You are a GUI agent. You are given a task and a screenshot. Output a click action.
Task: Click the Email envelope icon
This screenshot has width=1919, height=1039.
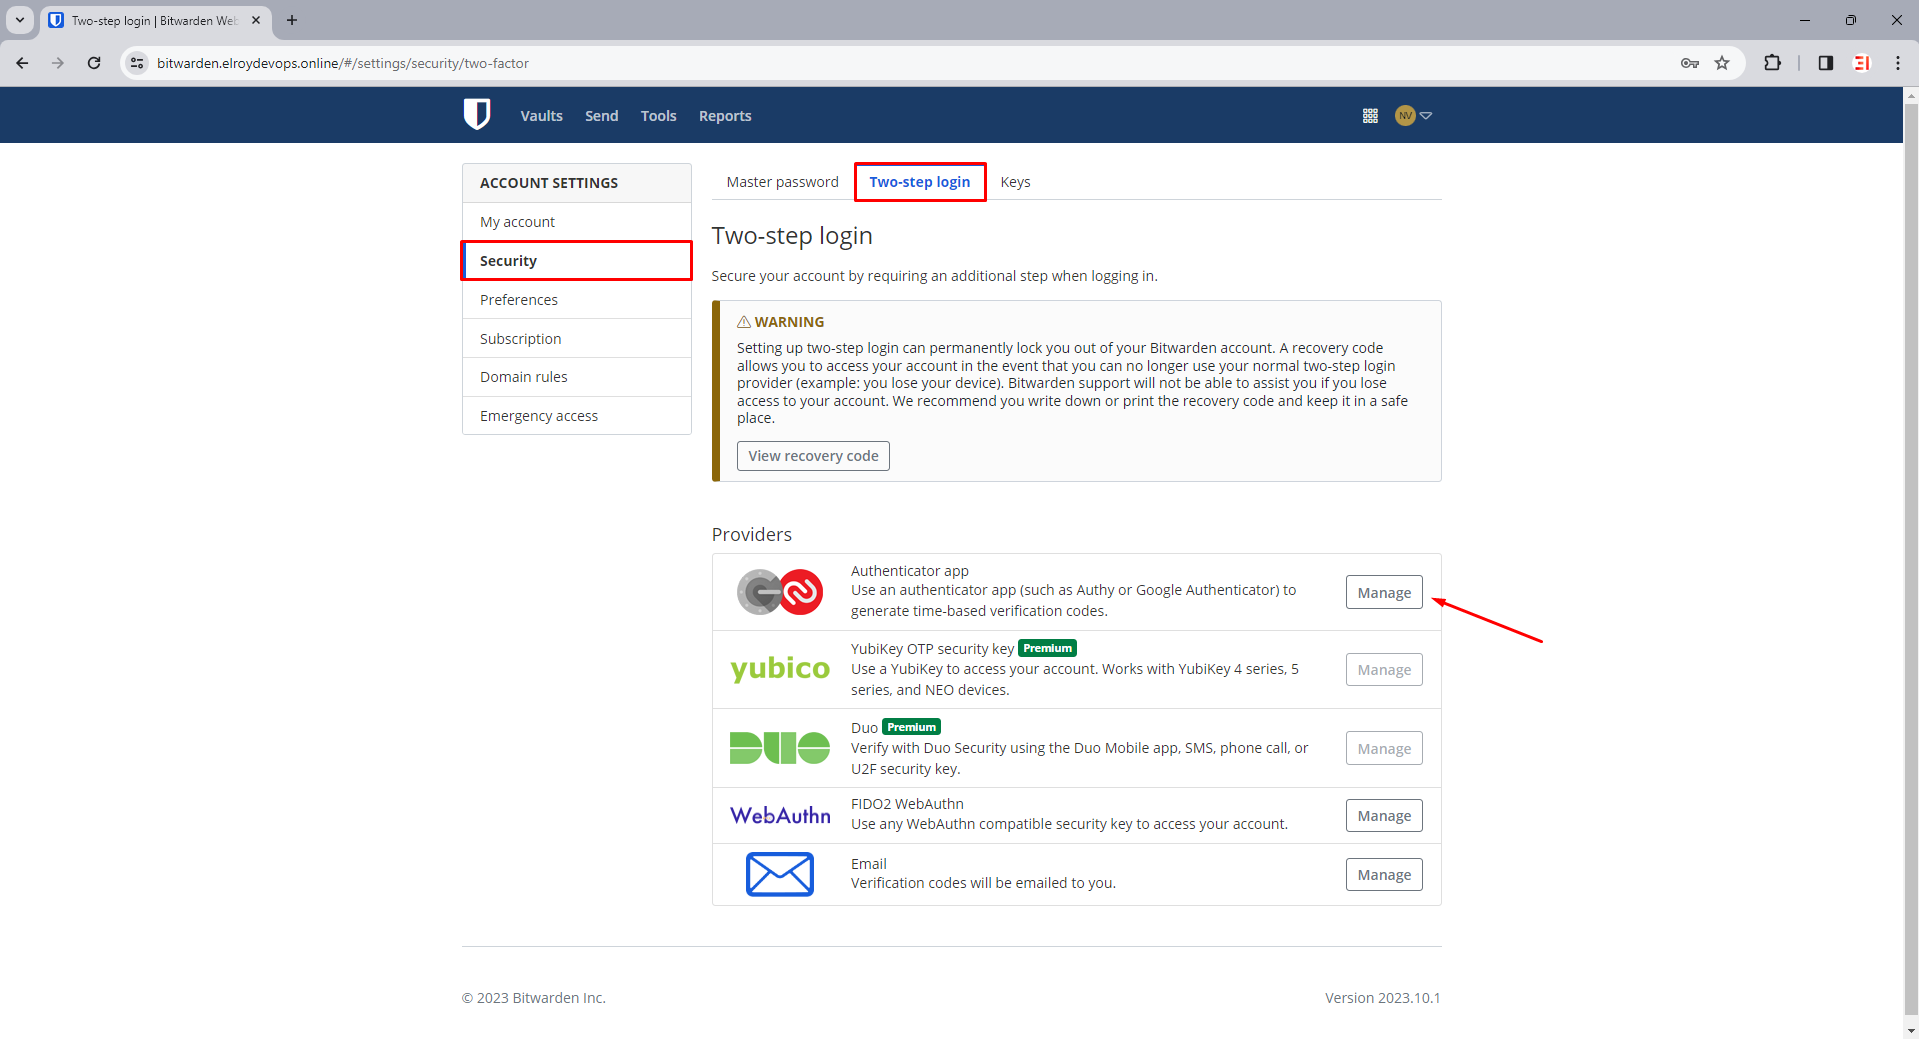click(x=780, y=874)
